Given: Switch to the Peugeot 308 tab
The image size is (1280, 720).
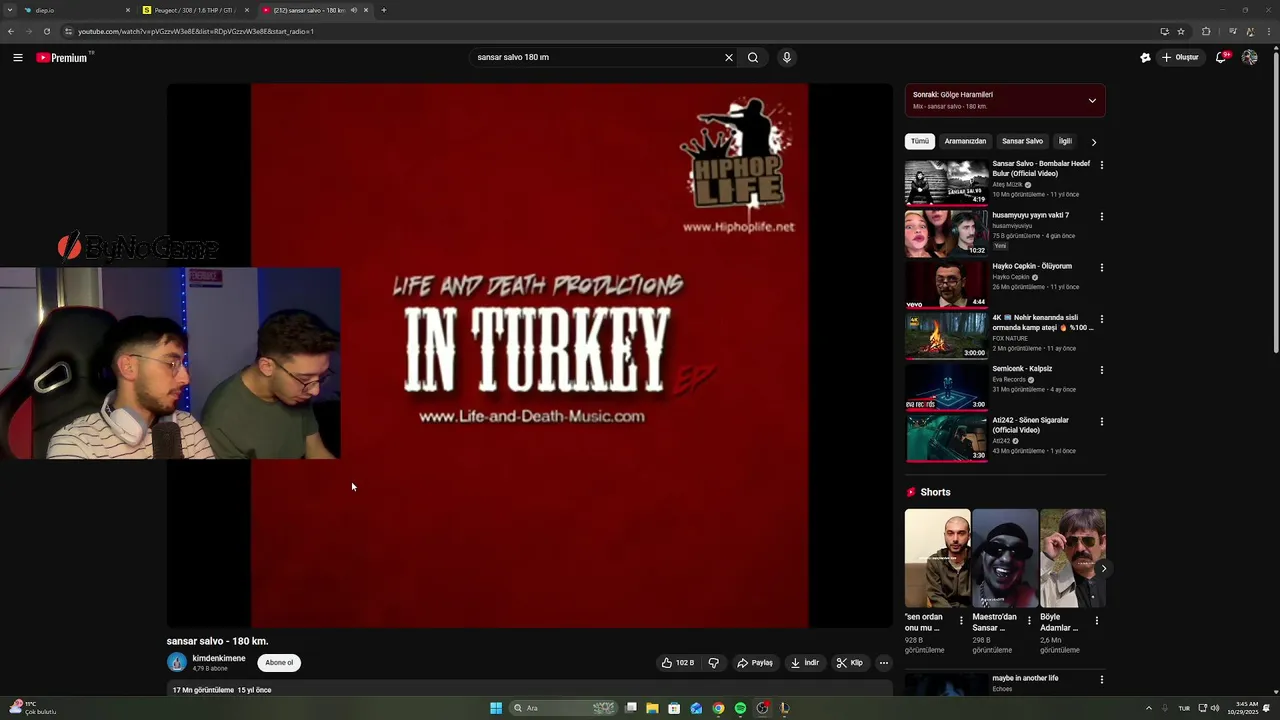Looking at the screenshot, I should (x=195, y=10).
